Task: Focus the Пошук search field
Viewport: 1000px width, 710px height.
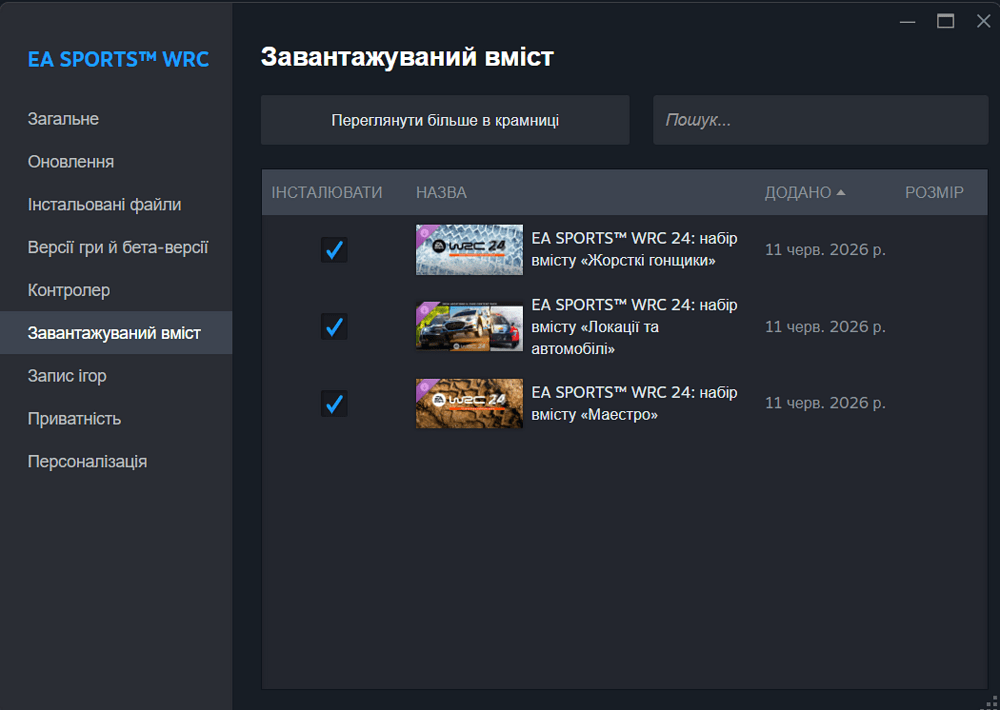Action: point(821,120)
